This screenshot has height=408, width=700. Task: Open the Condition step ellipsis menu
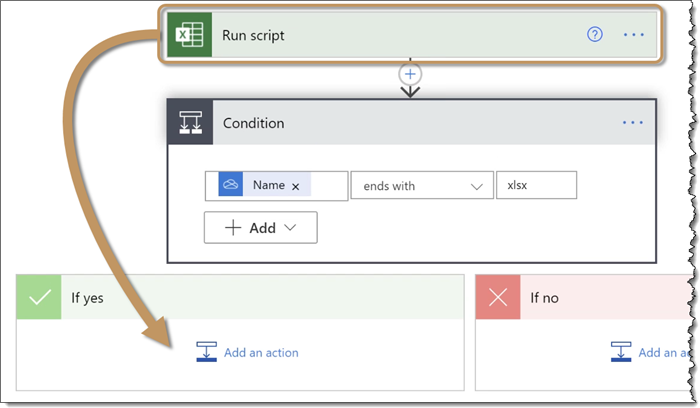632,123
